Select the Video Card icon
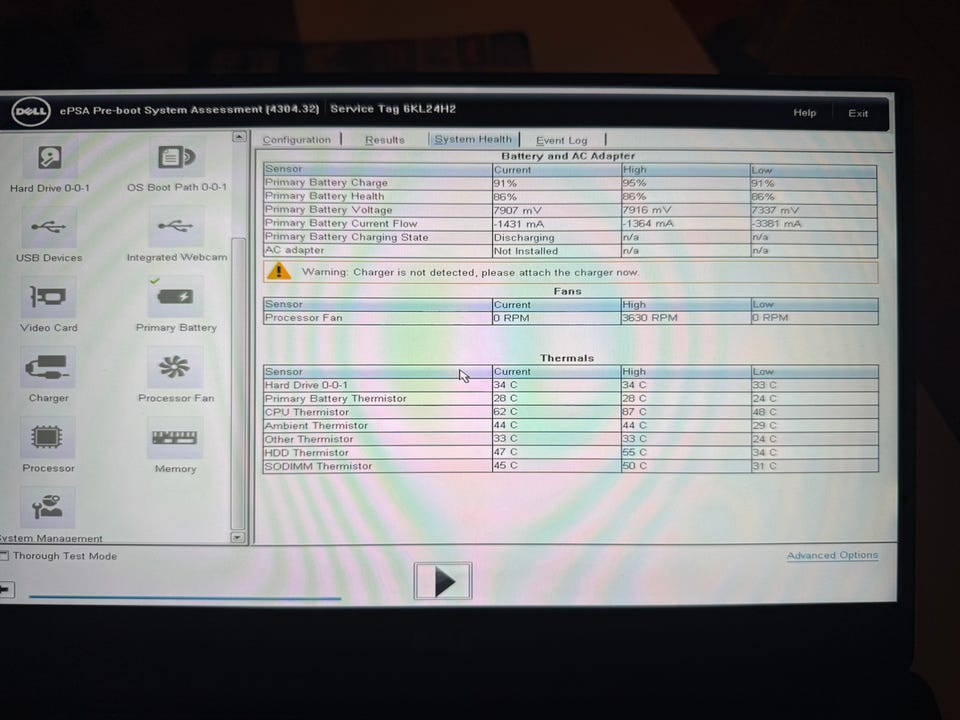The height and width of the screenshot is (720, 960). pyautogui.click(x=48, y=298)
